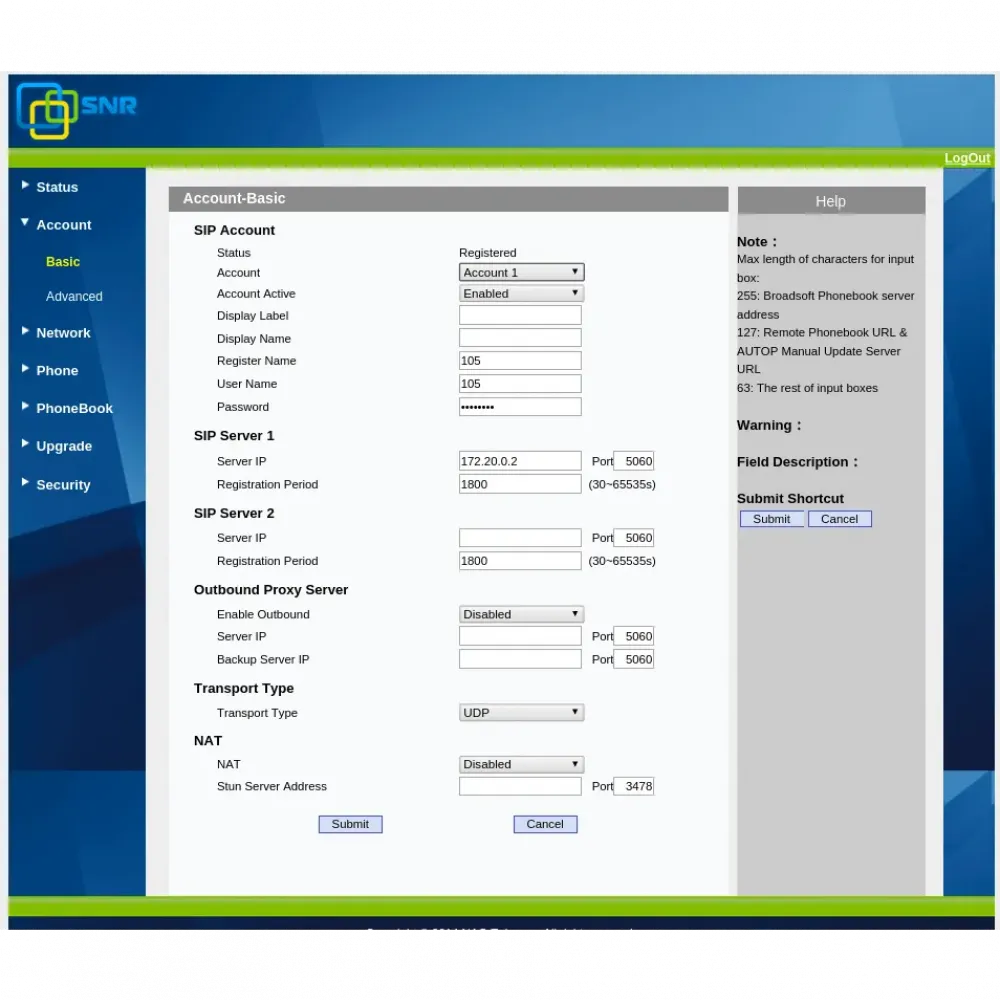This screenshot has width=1000, height=1000.
Task: Open the Phone section
Action: (57, 371)
